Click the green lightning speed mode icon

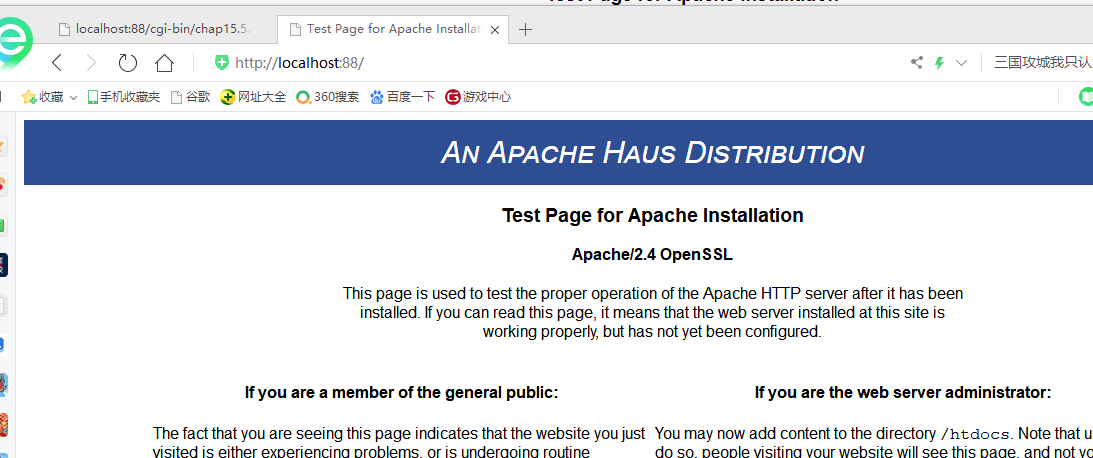[939, 63]
